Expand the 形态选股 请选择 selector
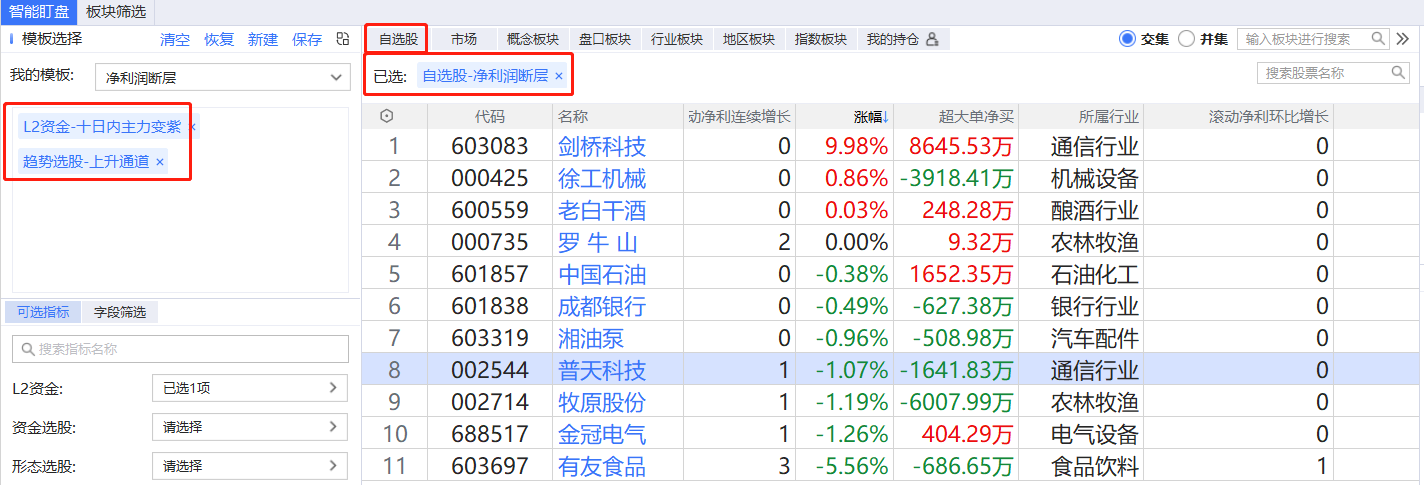 (x=250, y=466)
